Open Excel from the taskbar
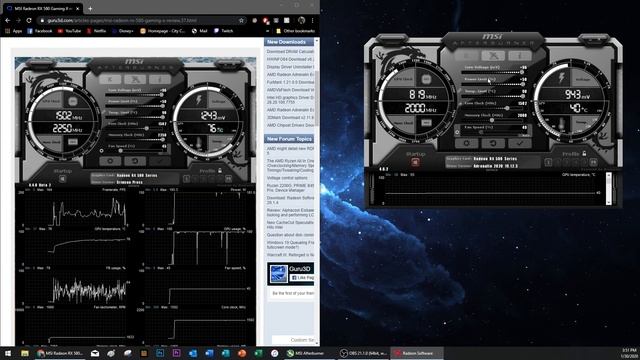This screenshot has height=360, width=640. pos(258,353)
